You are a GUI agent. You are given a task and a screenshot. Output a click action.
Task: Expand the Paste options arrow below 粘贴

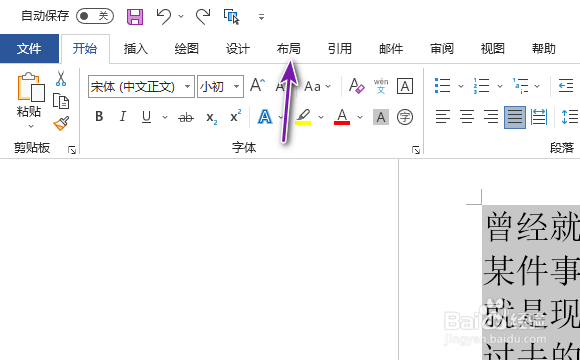tap(31, 127)
